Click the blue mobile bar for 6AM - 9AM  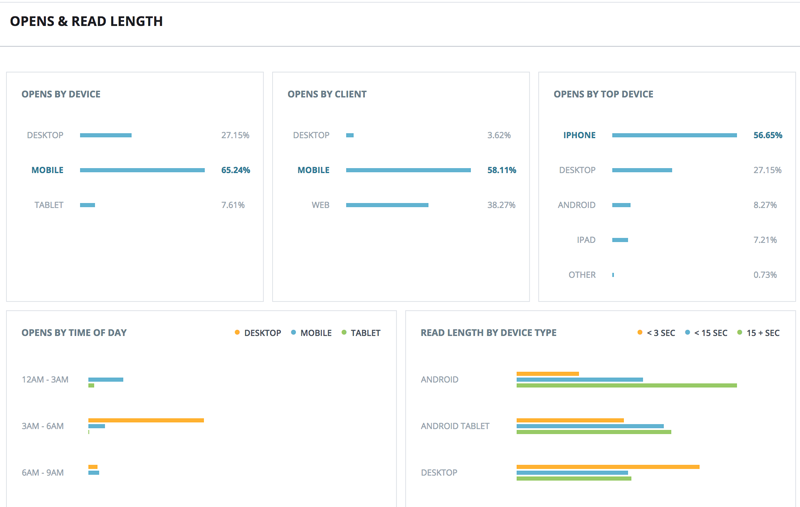[x=93, y=473]
